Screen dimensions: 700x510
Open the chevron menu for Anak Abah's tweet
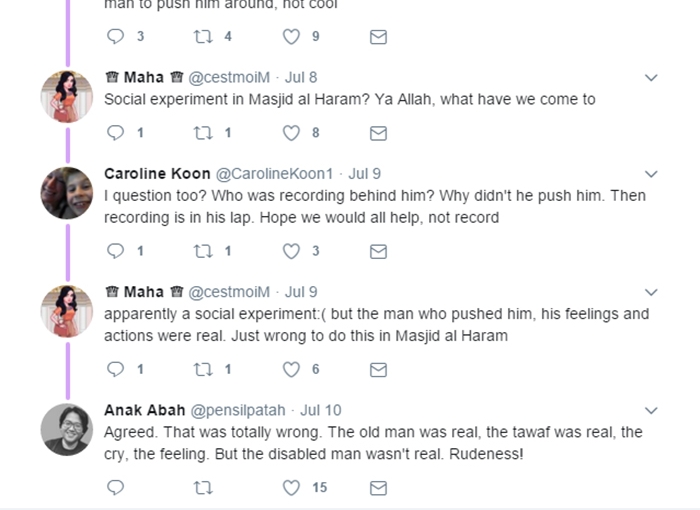pyautogui.click(x=651, y=410)
